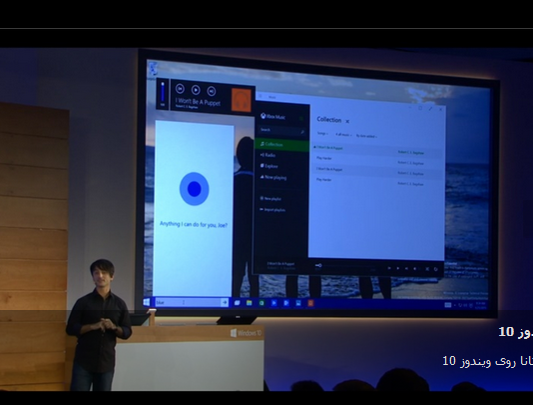Open Task View from the taskbar

pyautogui.click(x=237, y=303)
